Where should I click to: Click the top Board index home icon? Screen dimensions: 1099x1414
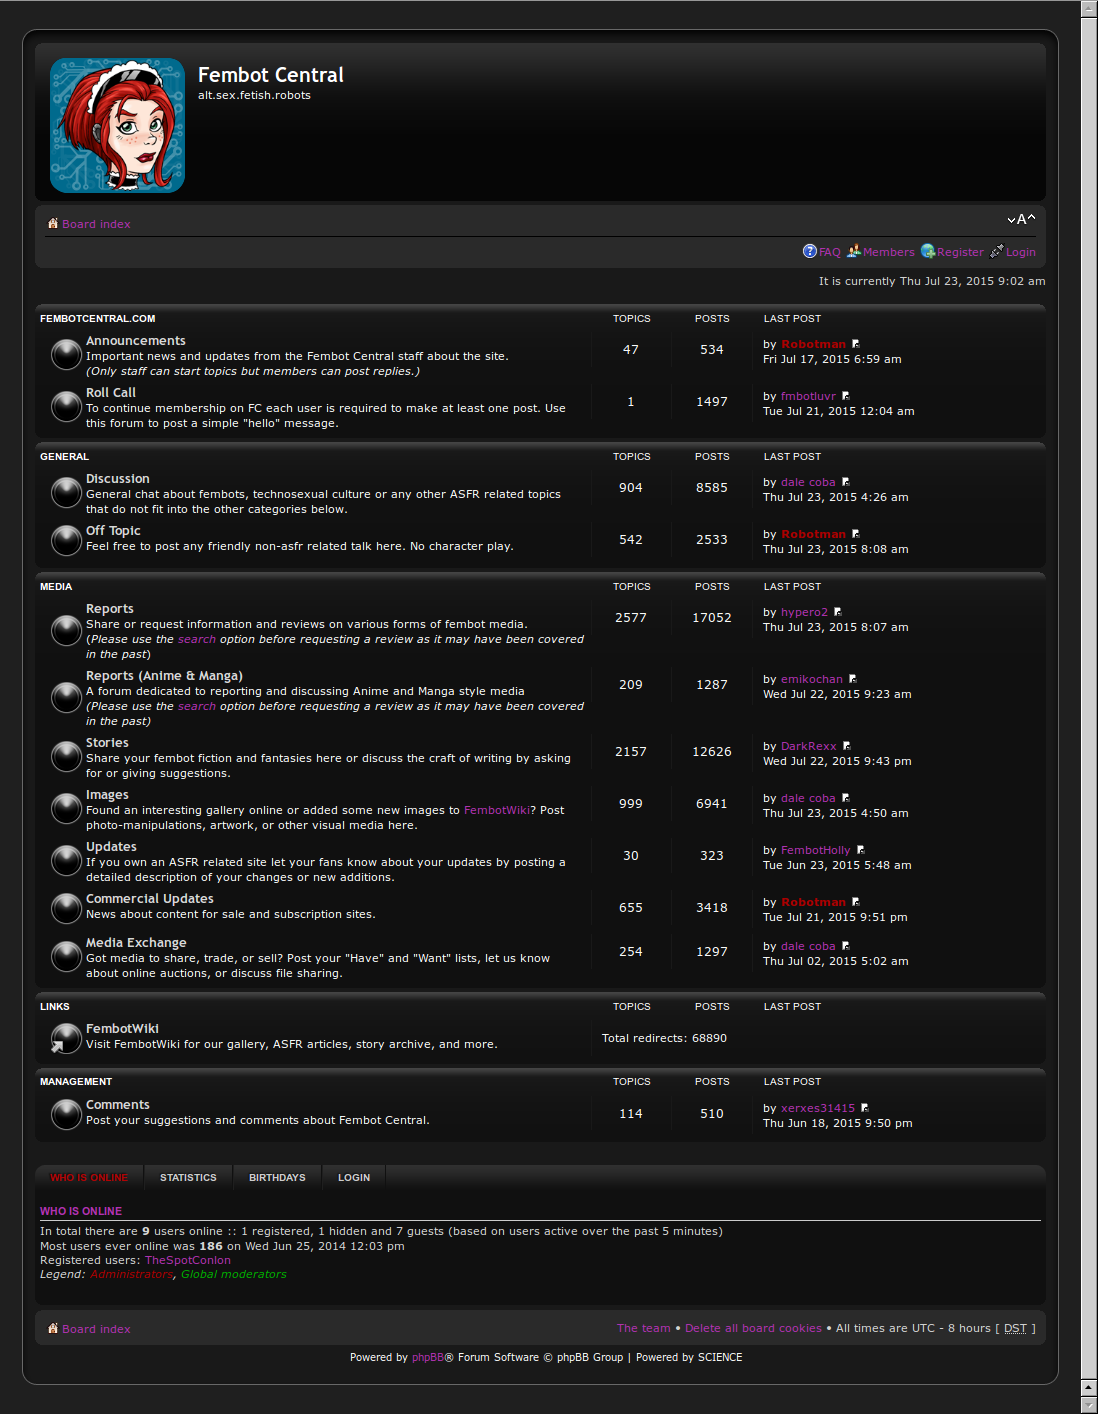coord(53,224)
